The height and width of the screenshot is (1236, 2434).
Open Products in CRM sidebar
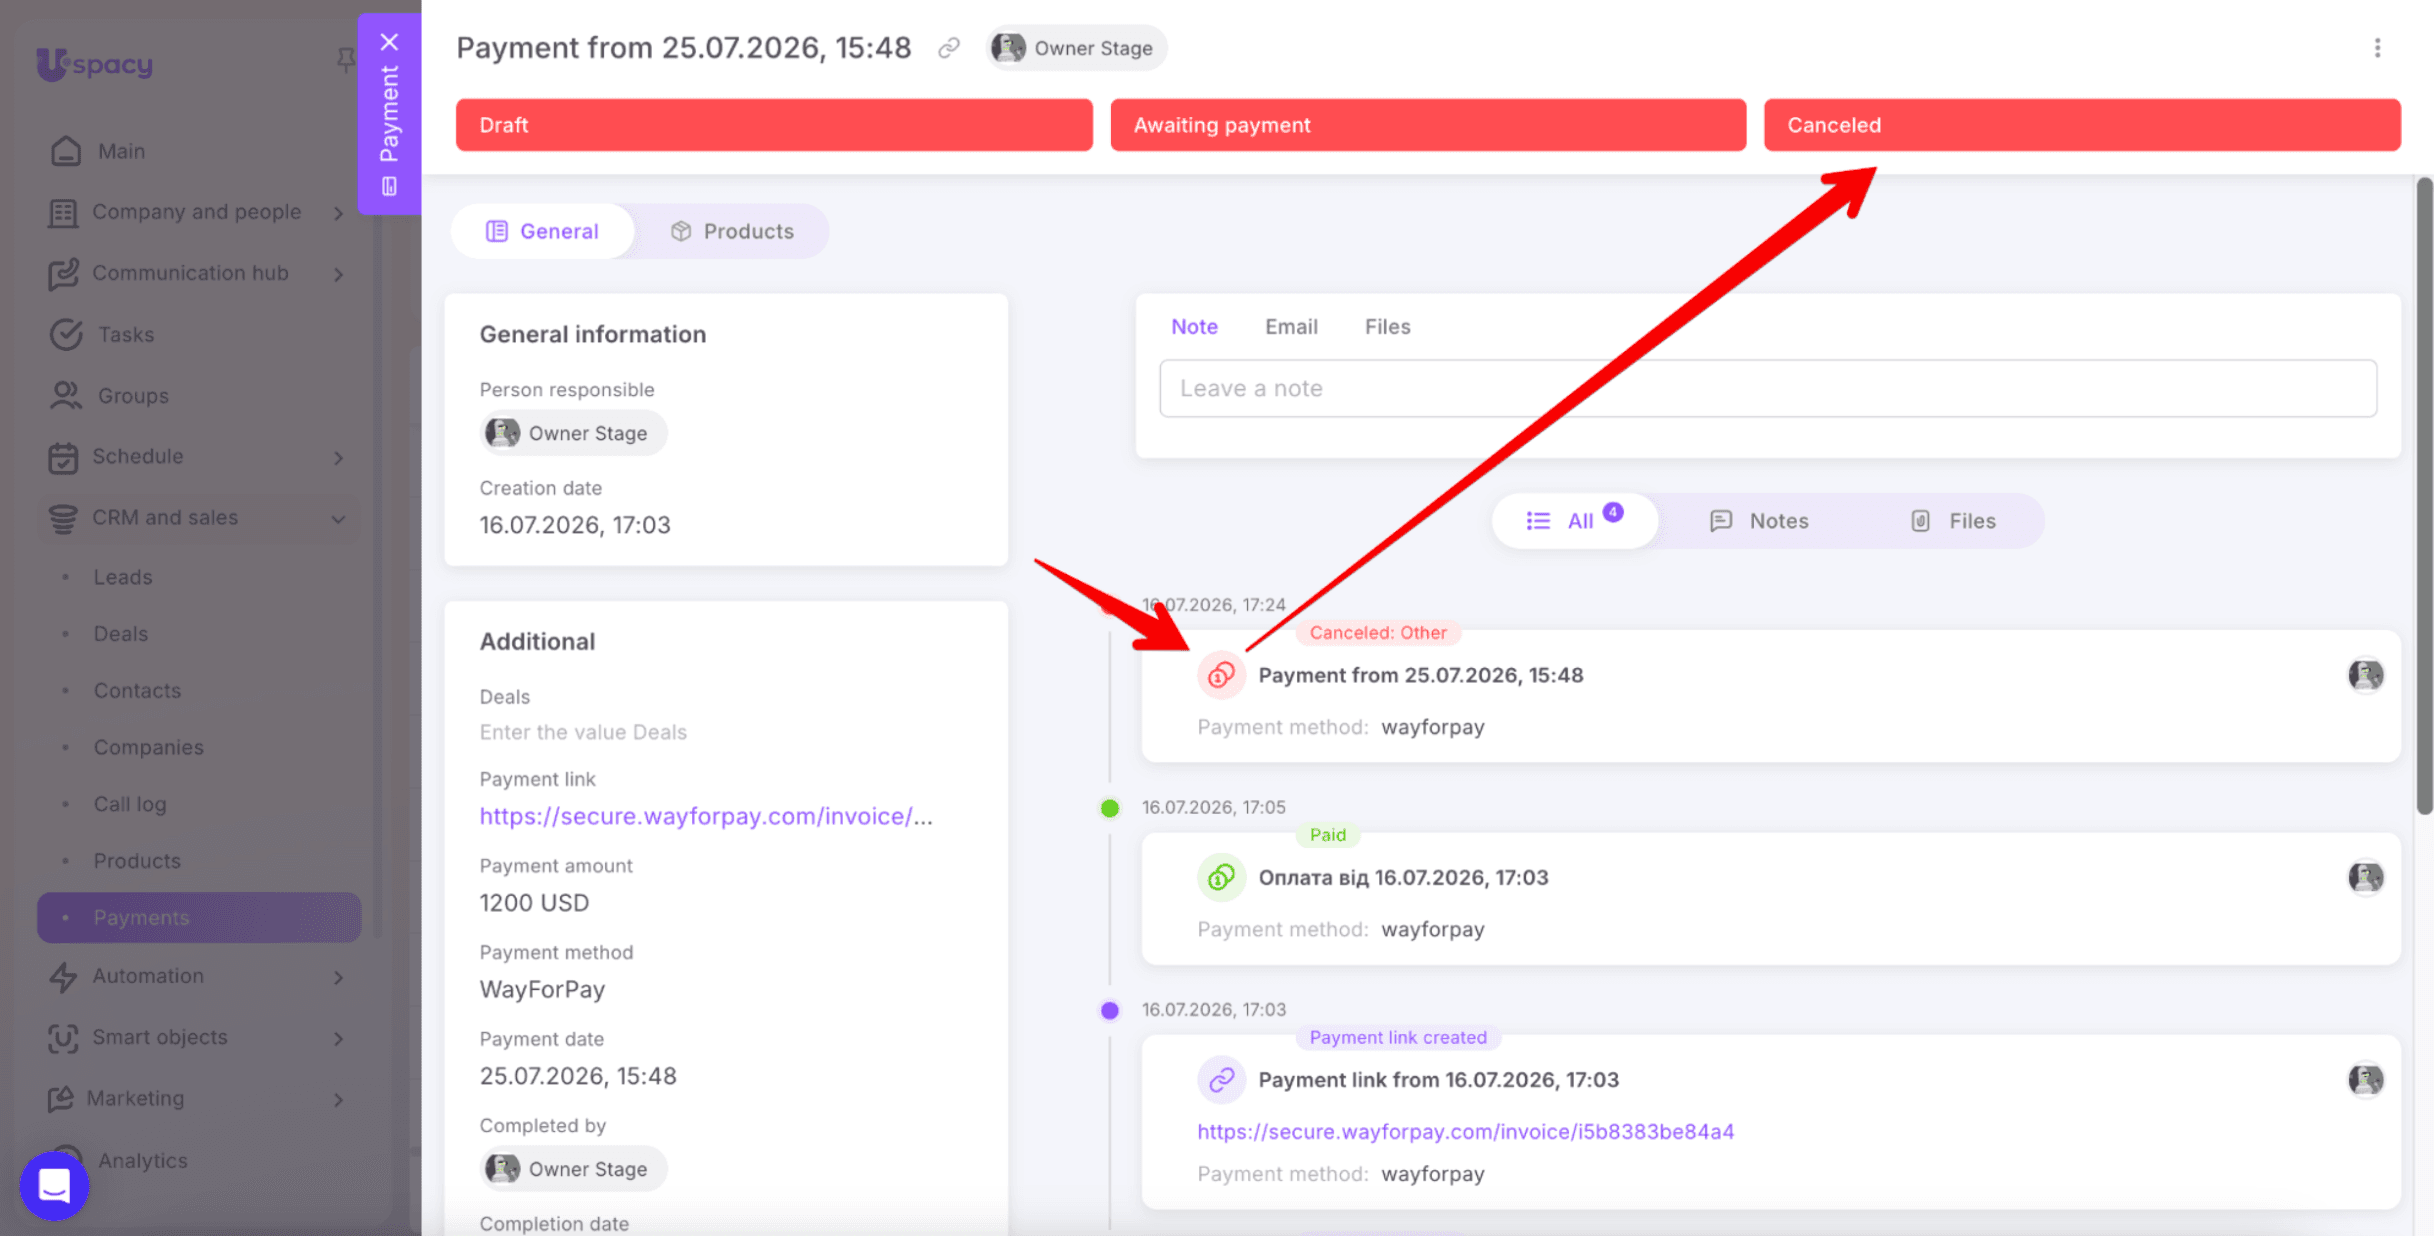[x=137, y=861]
